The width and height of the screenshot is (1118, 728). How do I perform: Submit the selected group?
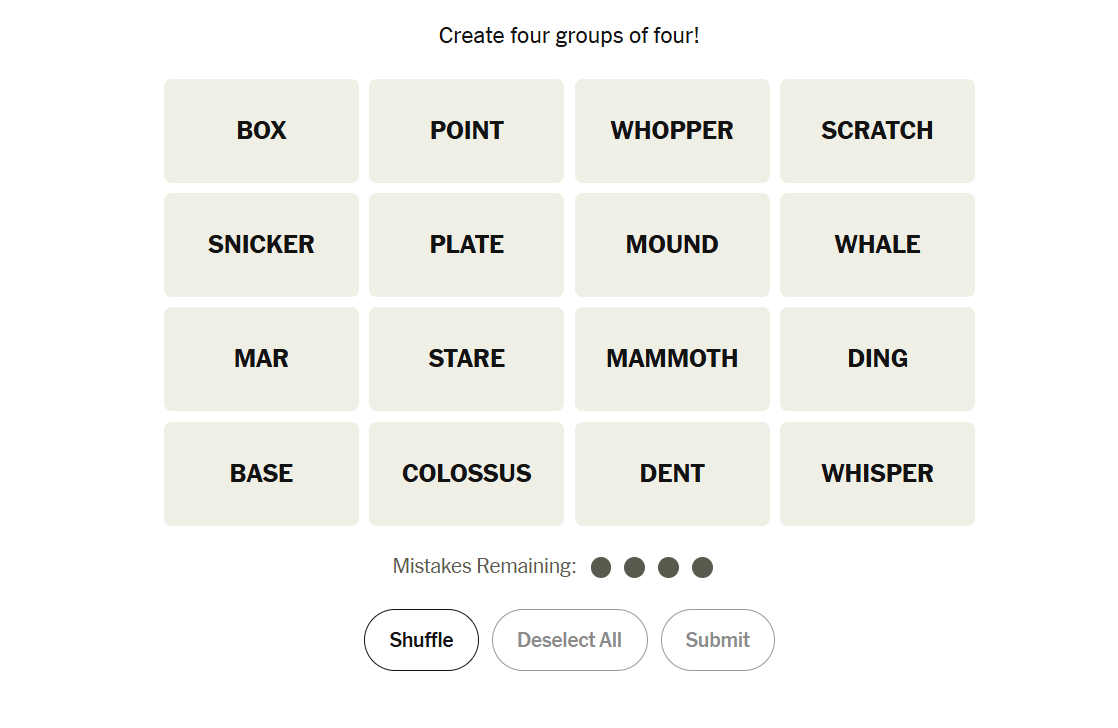click(x=717, y=640)
